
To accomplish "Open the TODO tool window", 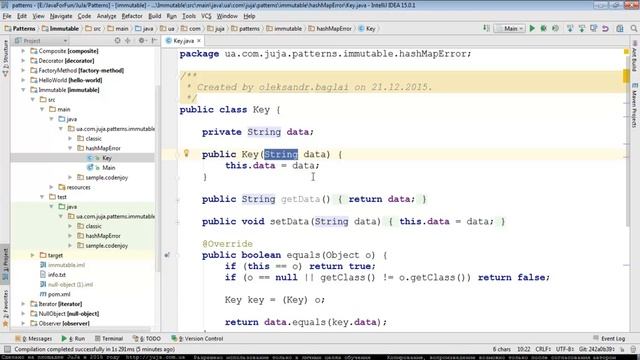I will tap(147, 338).
